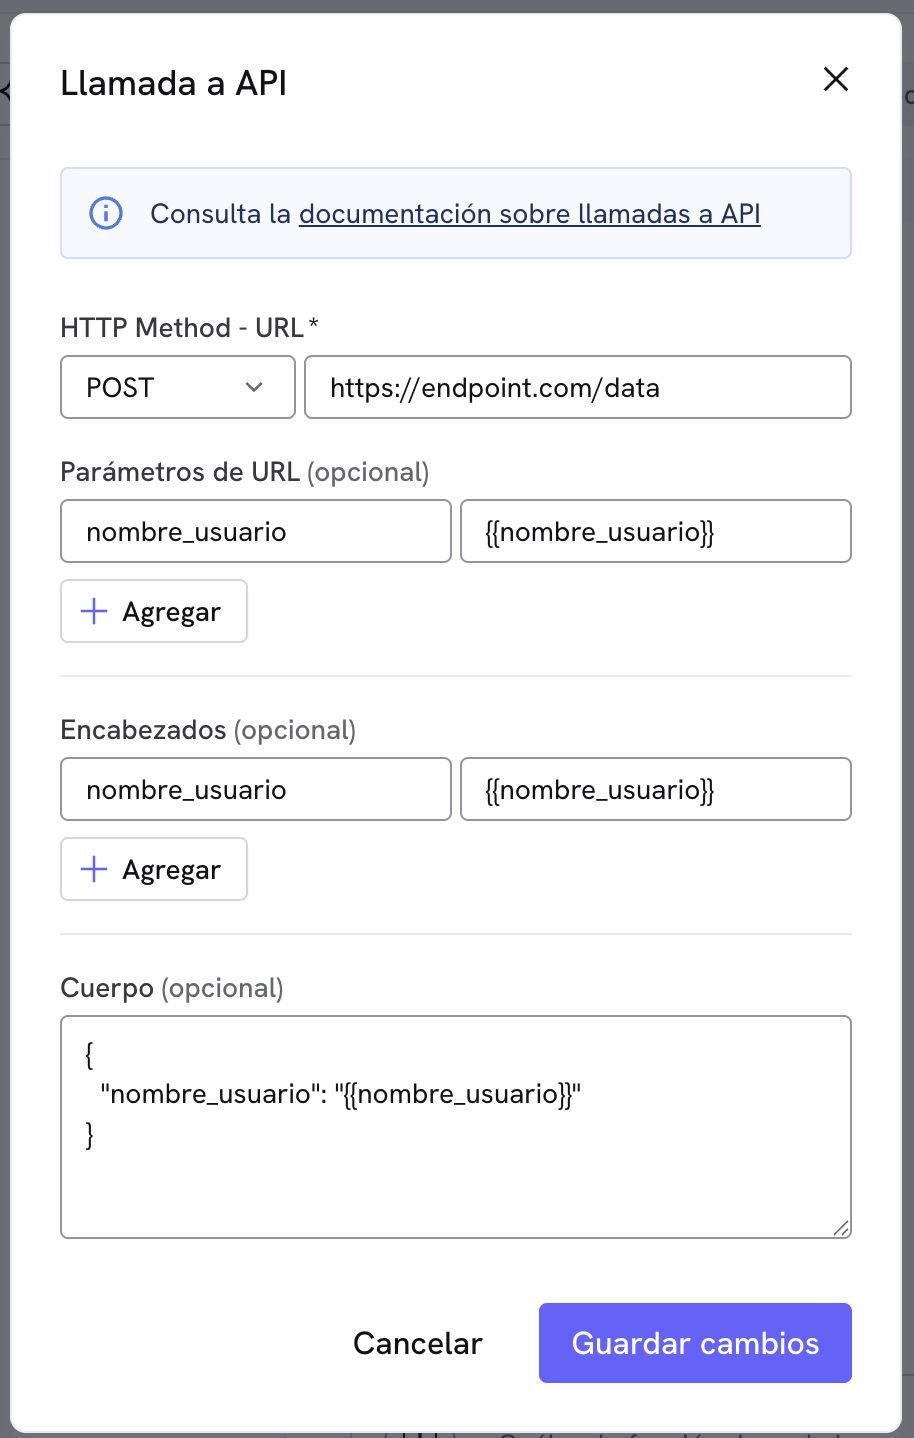The height and width of the screenshot is (1438, 914).
Task: Click the resize handle of the Cuerpo textarea
Action: 843,1229
